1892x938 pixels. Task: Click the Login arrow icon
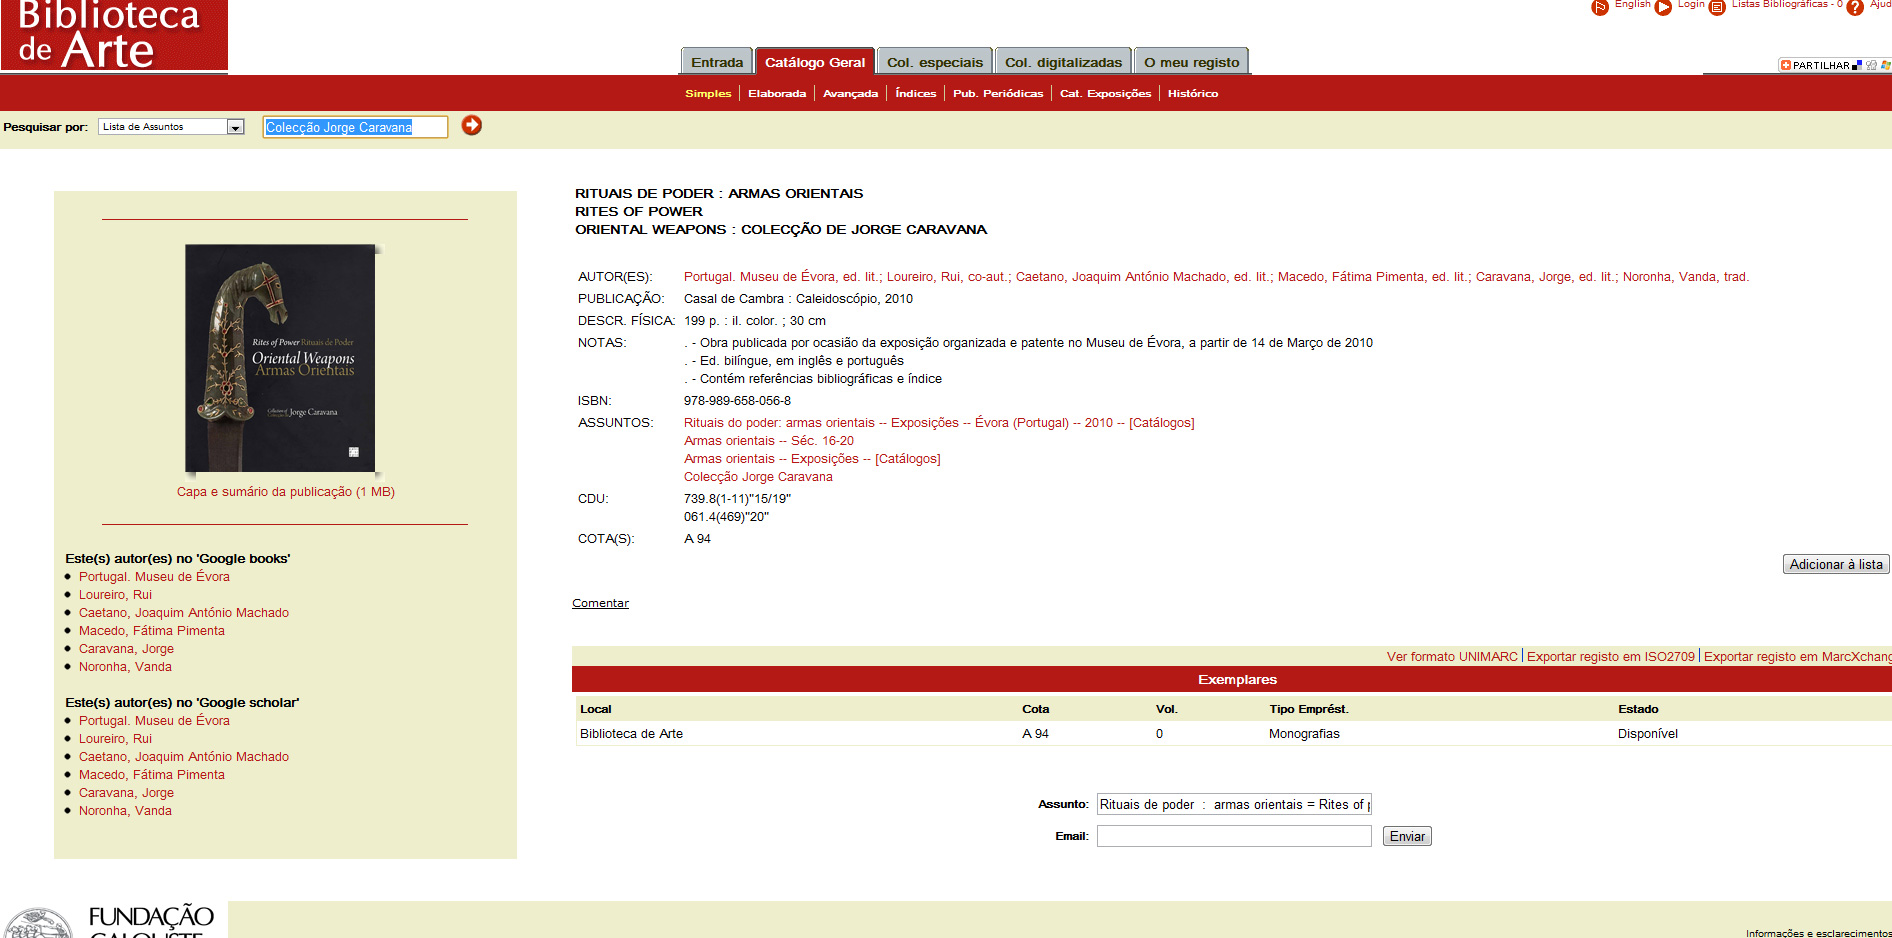pos(1663,7)
